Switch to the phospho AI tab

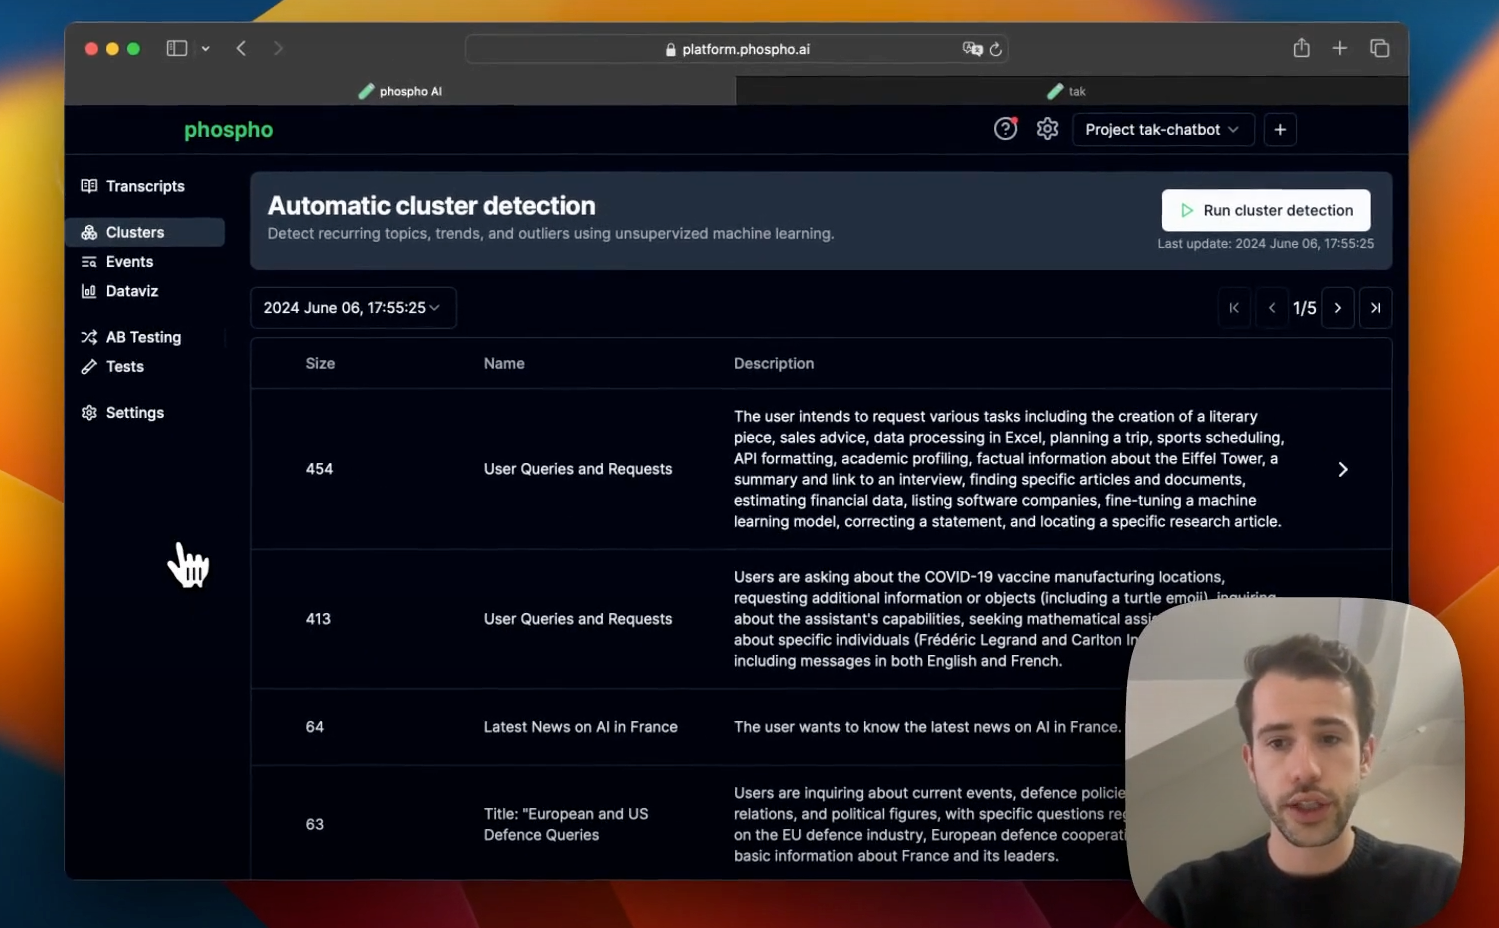point(400,91)
